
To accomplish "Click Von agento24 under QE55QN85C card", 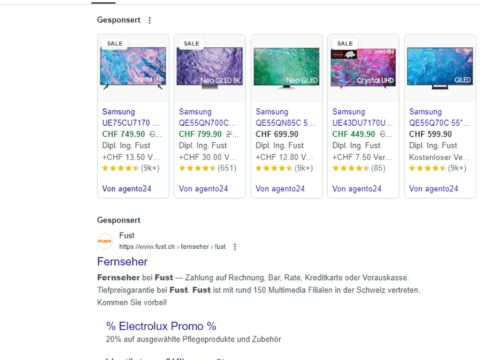I will pos(280,189).
